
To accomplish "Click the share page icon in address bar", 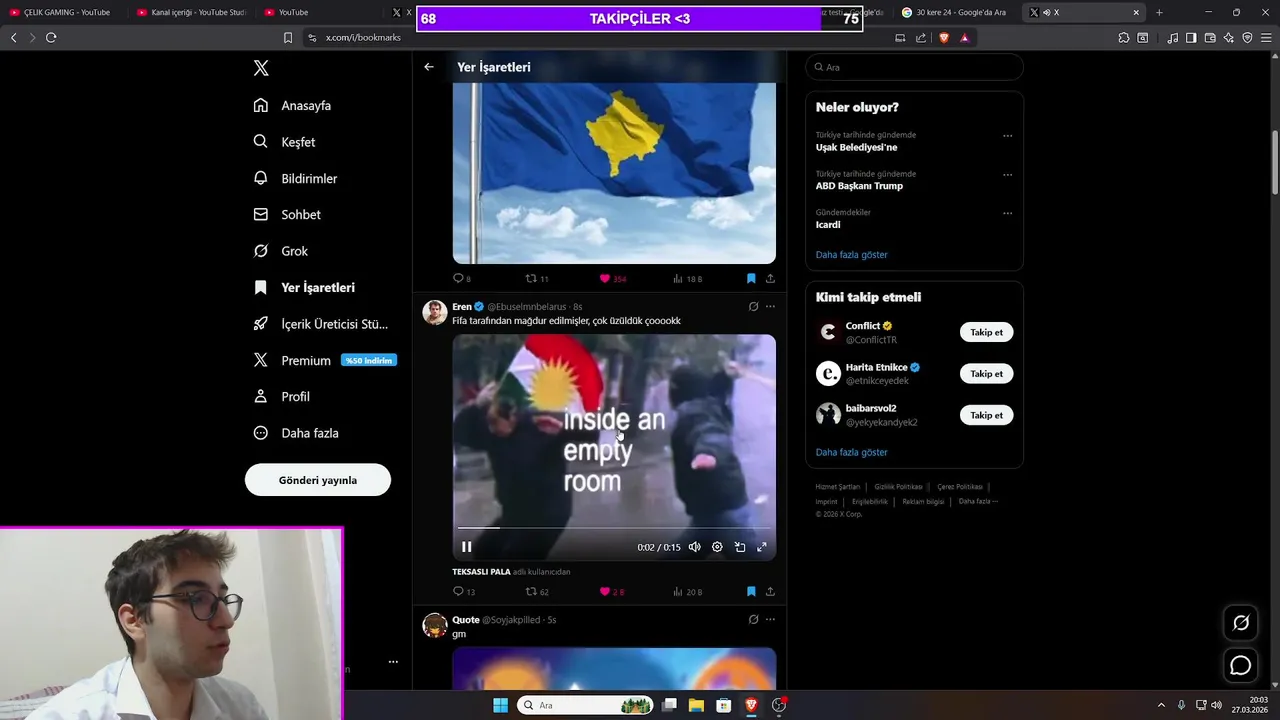I will coord(921,38).
